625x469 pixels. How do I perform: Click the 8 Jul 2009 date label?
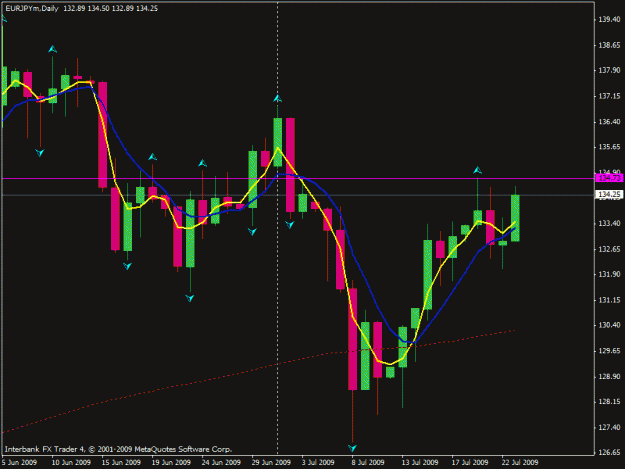368,462
